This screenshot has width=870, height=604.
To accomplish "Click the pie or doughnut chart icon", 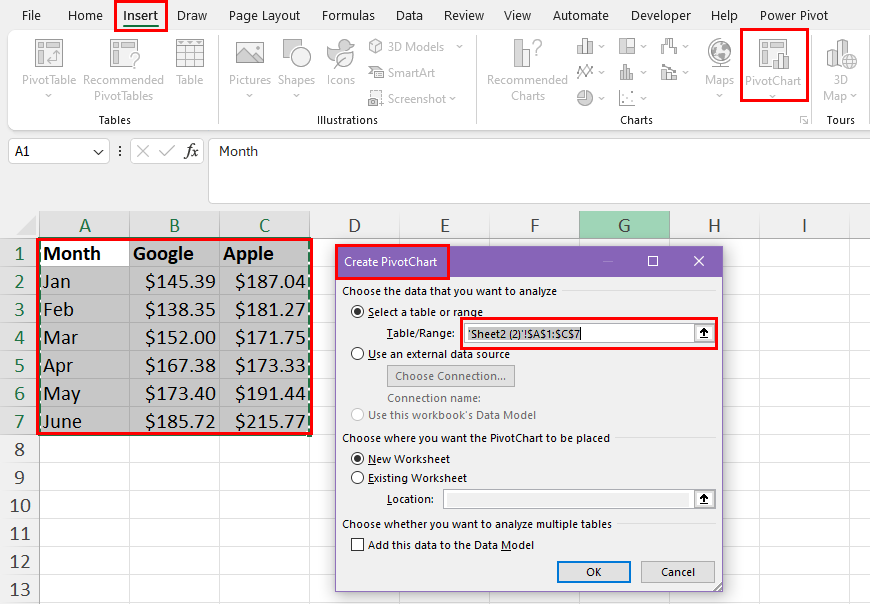I will (585, 98).
